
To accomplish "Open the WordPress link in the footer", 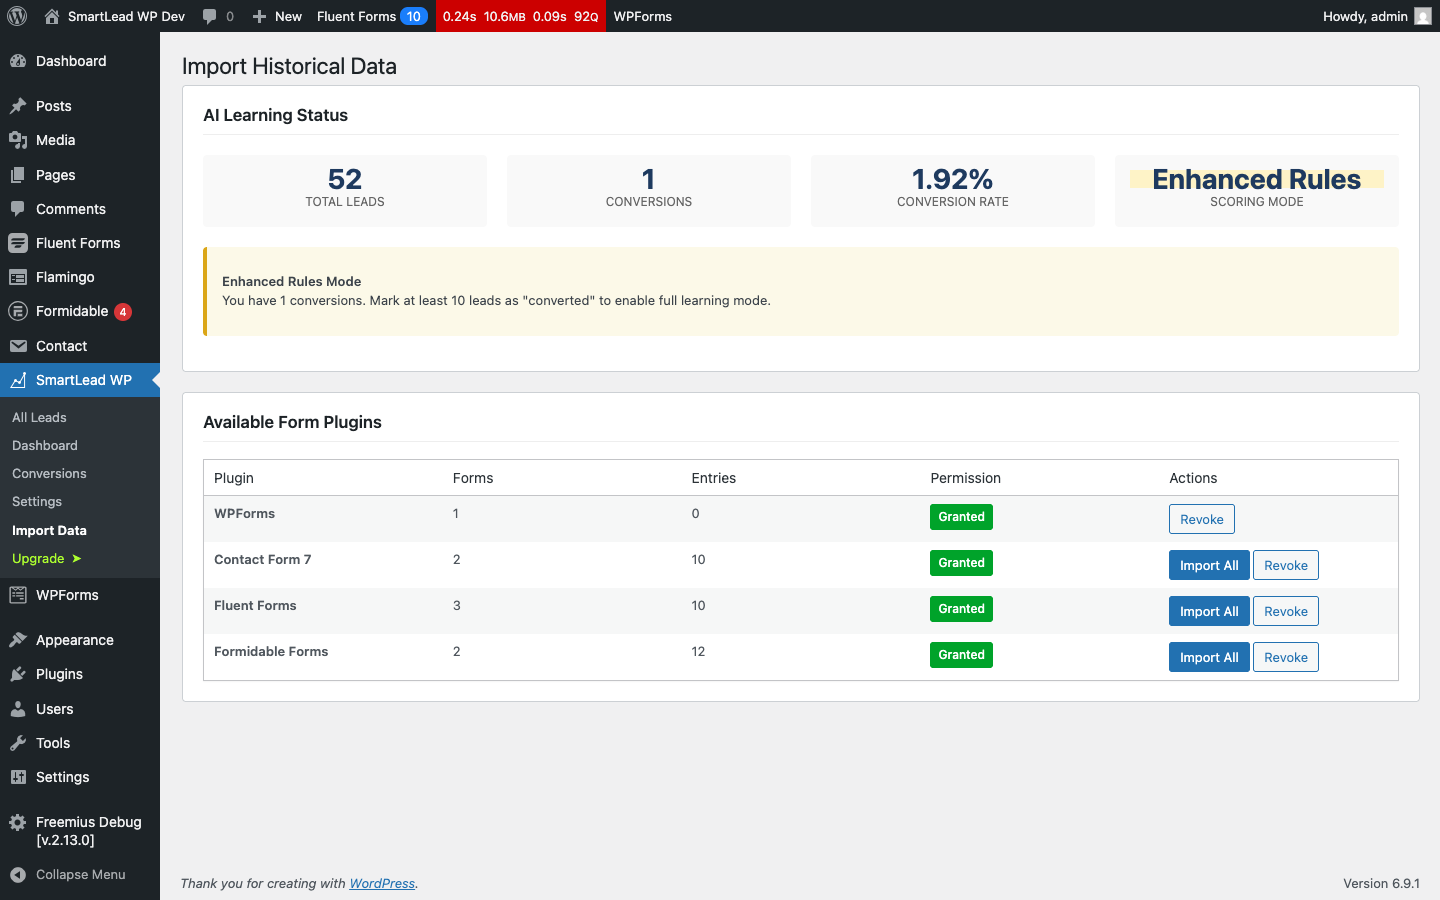I will (382, 883).
